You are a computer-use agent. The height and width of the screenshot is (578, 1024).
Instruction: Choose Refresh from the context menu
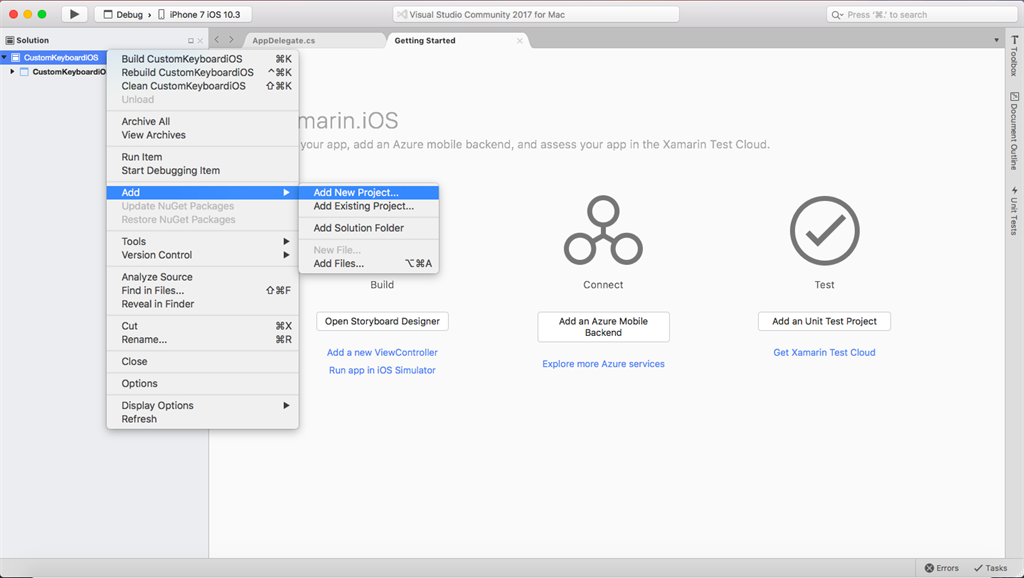[202, 419]
